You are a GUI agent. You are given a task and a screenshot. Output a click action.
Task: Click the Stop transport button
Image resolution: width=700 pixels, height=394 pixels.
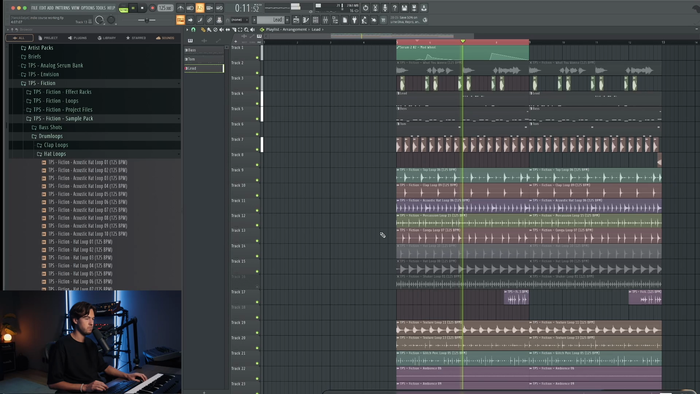[x=142, y=8]
